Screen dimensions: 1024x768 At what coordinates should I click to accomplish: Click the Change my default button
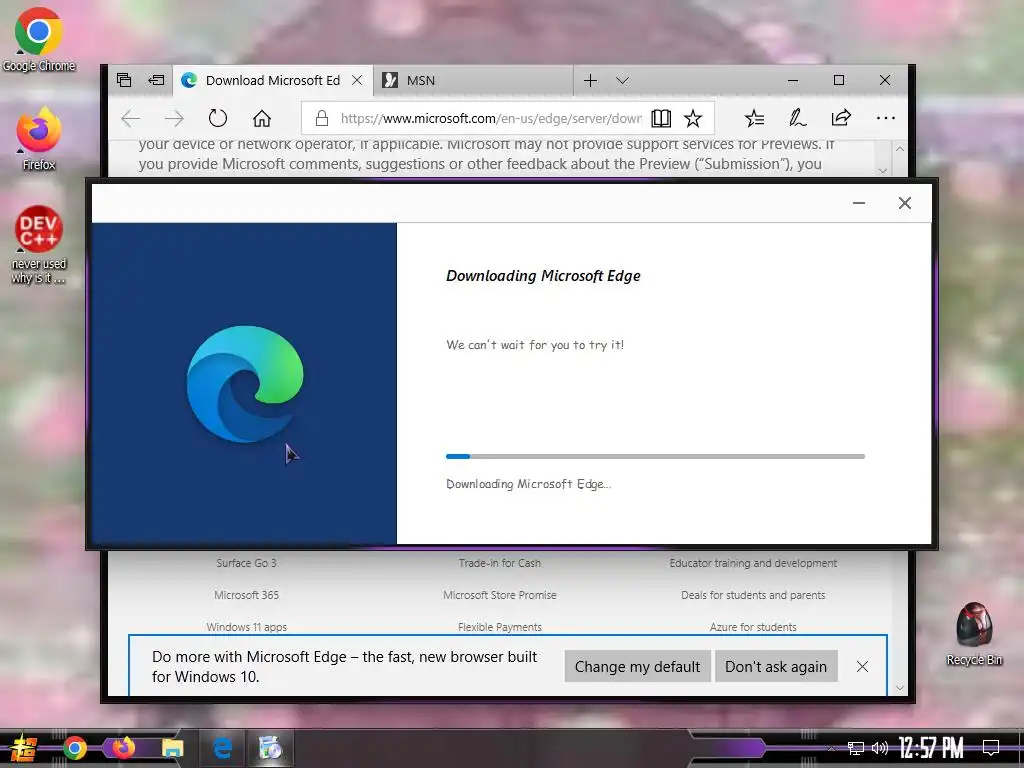click(x=637, y=666)
